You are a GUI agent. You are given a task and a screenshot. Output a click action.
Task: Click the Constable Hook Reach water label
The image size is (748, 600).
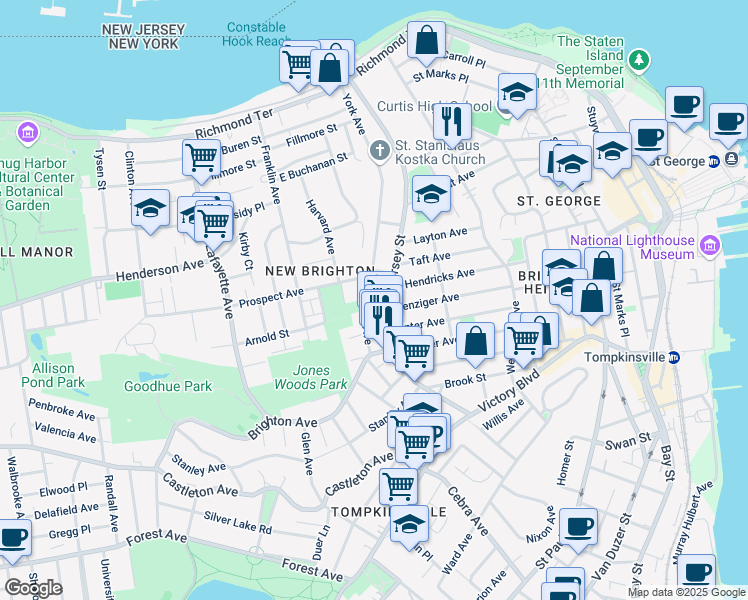(256, 34)
